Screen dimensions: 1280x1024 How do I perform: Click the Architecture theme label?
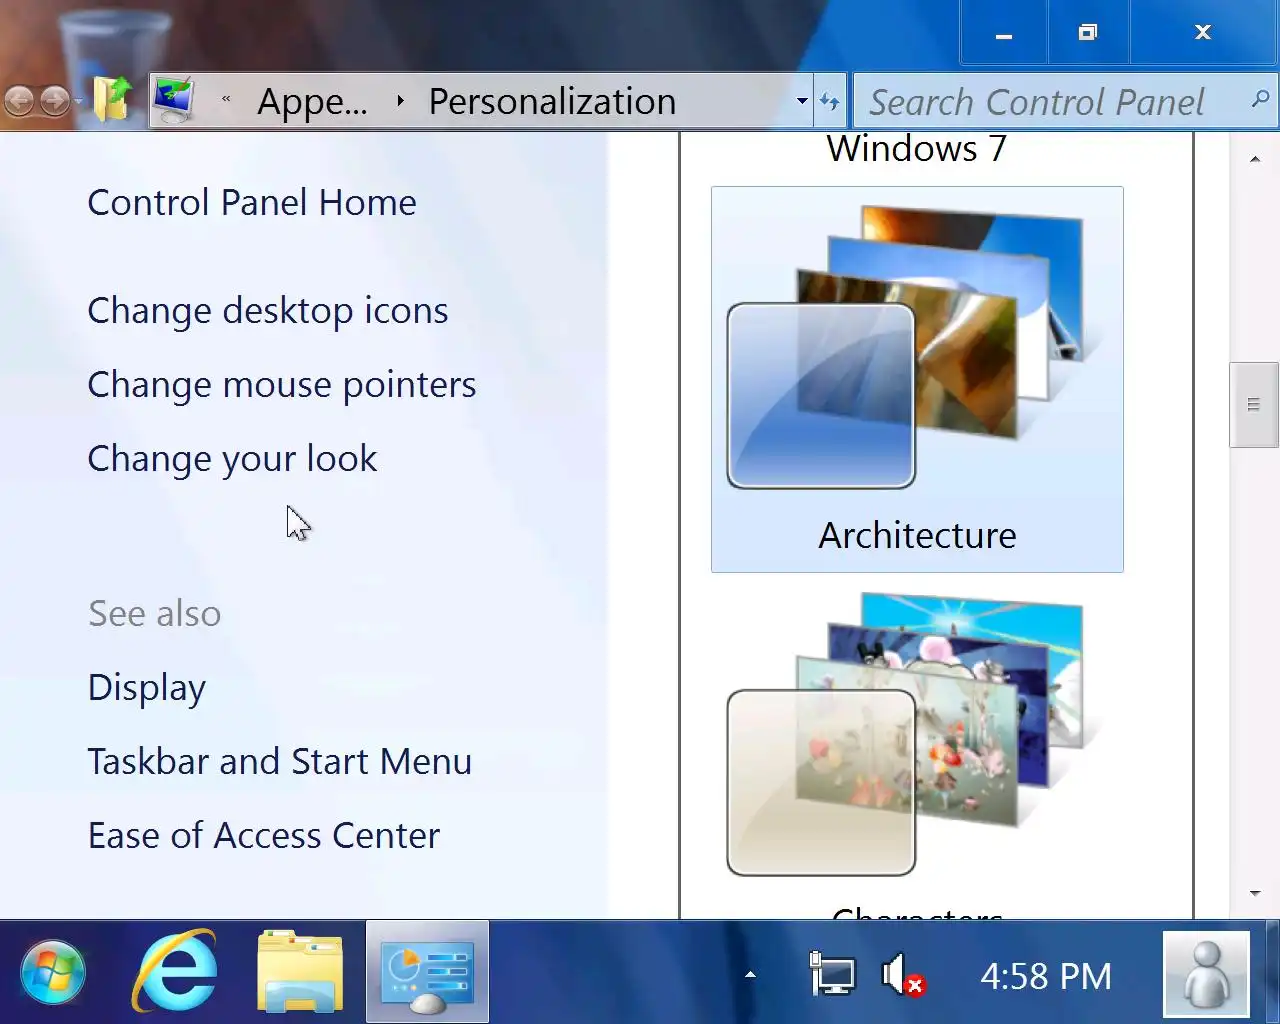[917, 536]
